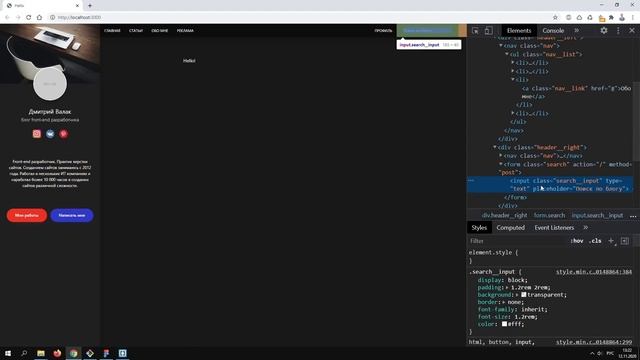Switch to the Console panel
This screenshot has width=640, height=360.
[x=553, y=31]
